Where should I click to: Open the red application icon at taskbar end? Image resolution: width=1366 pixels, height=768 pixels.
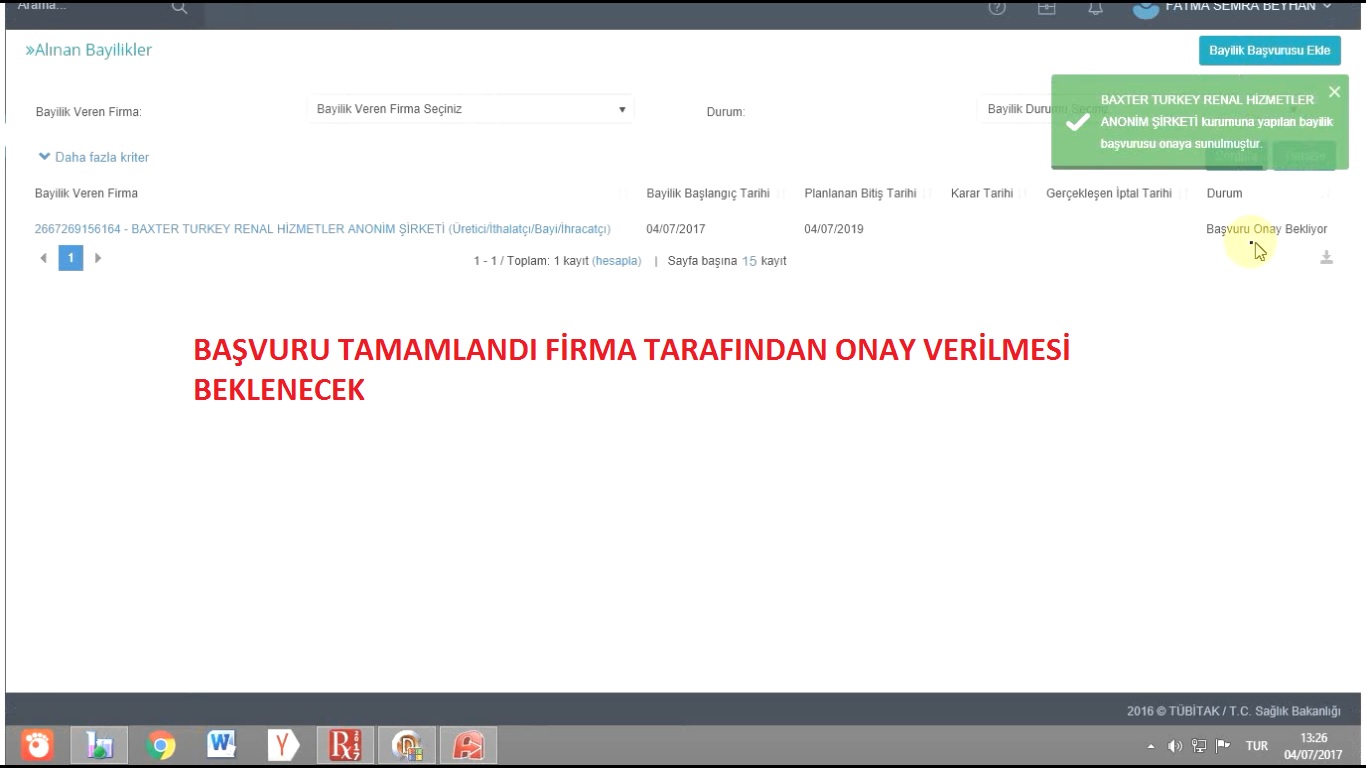point(469,745)
